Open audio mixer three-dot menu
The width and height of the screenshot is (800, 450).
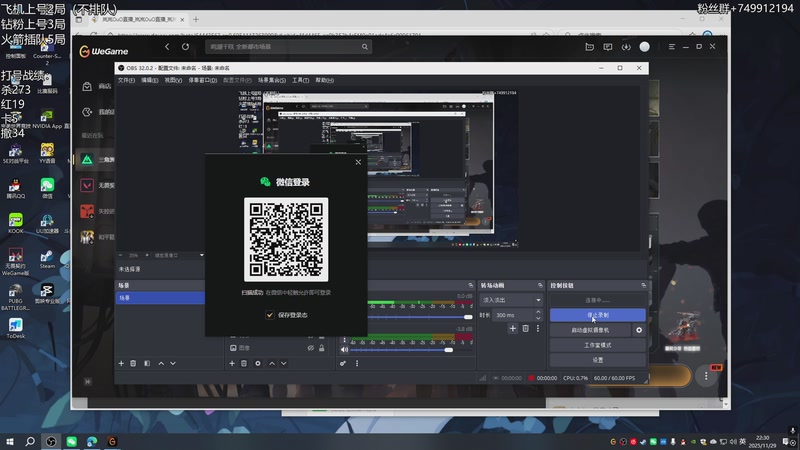357,363
